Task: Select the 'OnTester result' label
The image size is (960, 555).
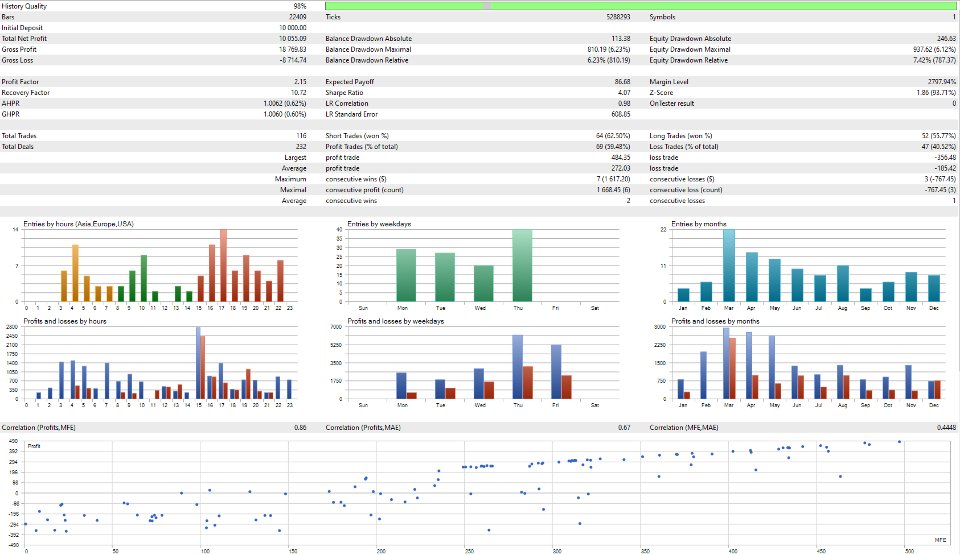Action: pos(672,104)
